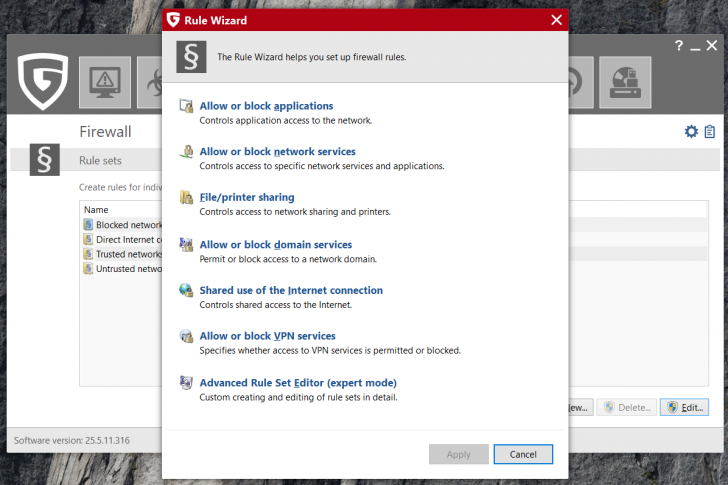Click the file/printer sharing folder icon
This screenshot has height=485, width=728.
point(186,197)
